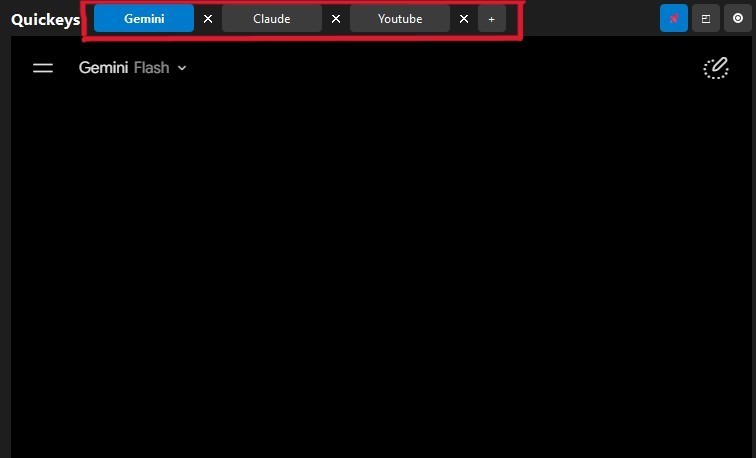Open the Gemini hamburger menu

click(x=43, y=68)
